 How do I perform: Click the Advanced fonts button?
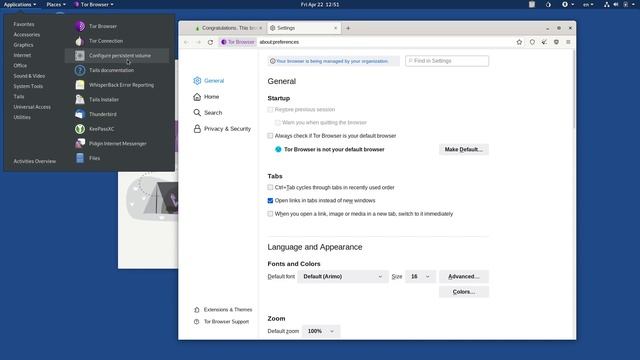click(464, 277)
